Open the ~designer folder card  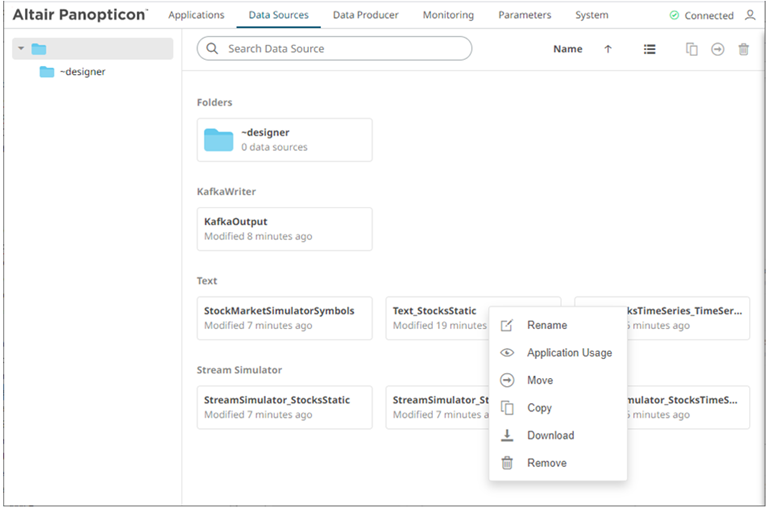284,140
